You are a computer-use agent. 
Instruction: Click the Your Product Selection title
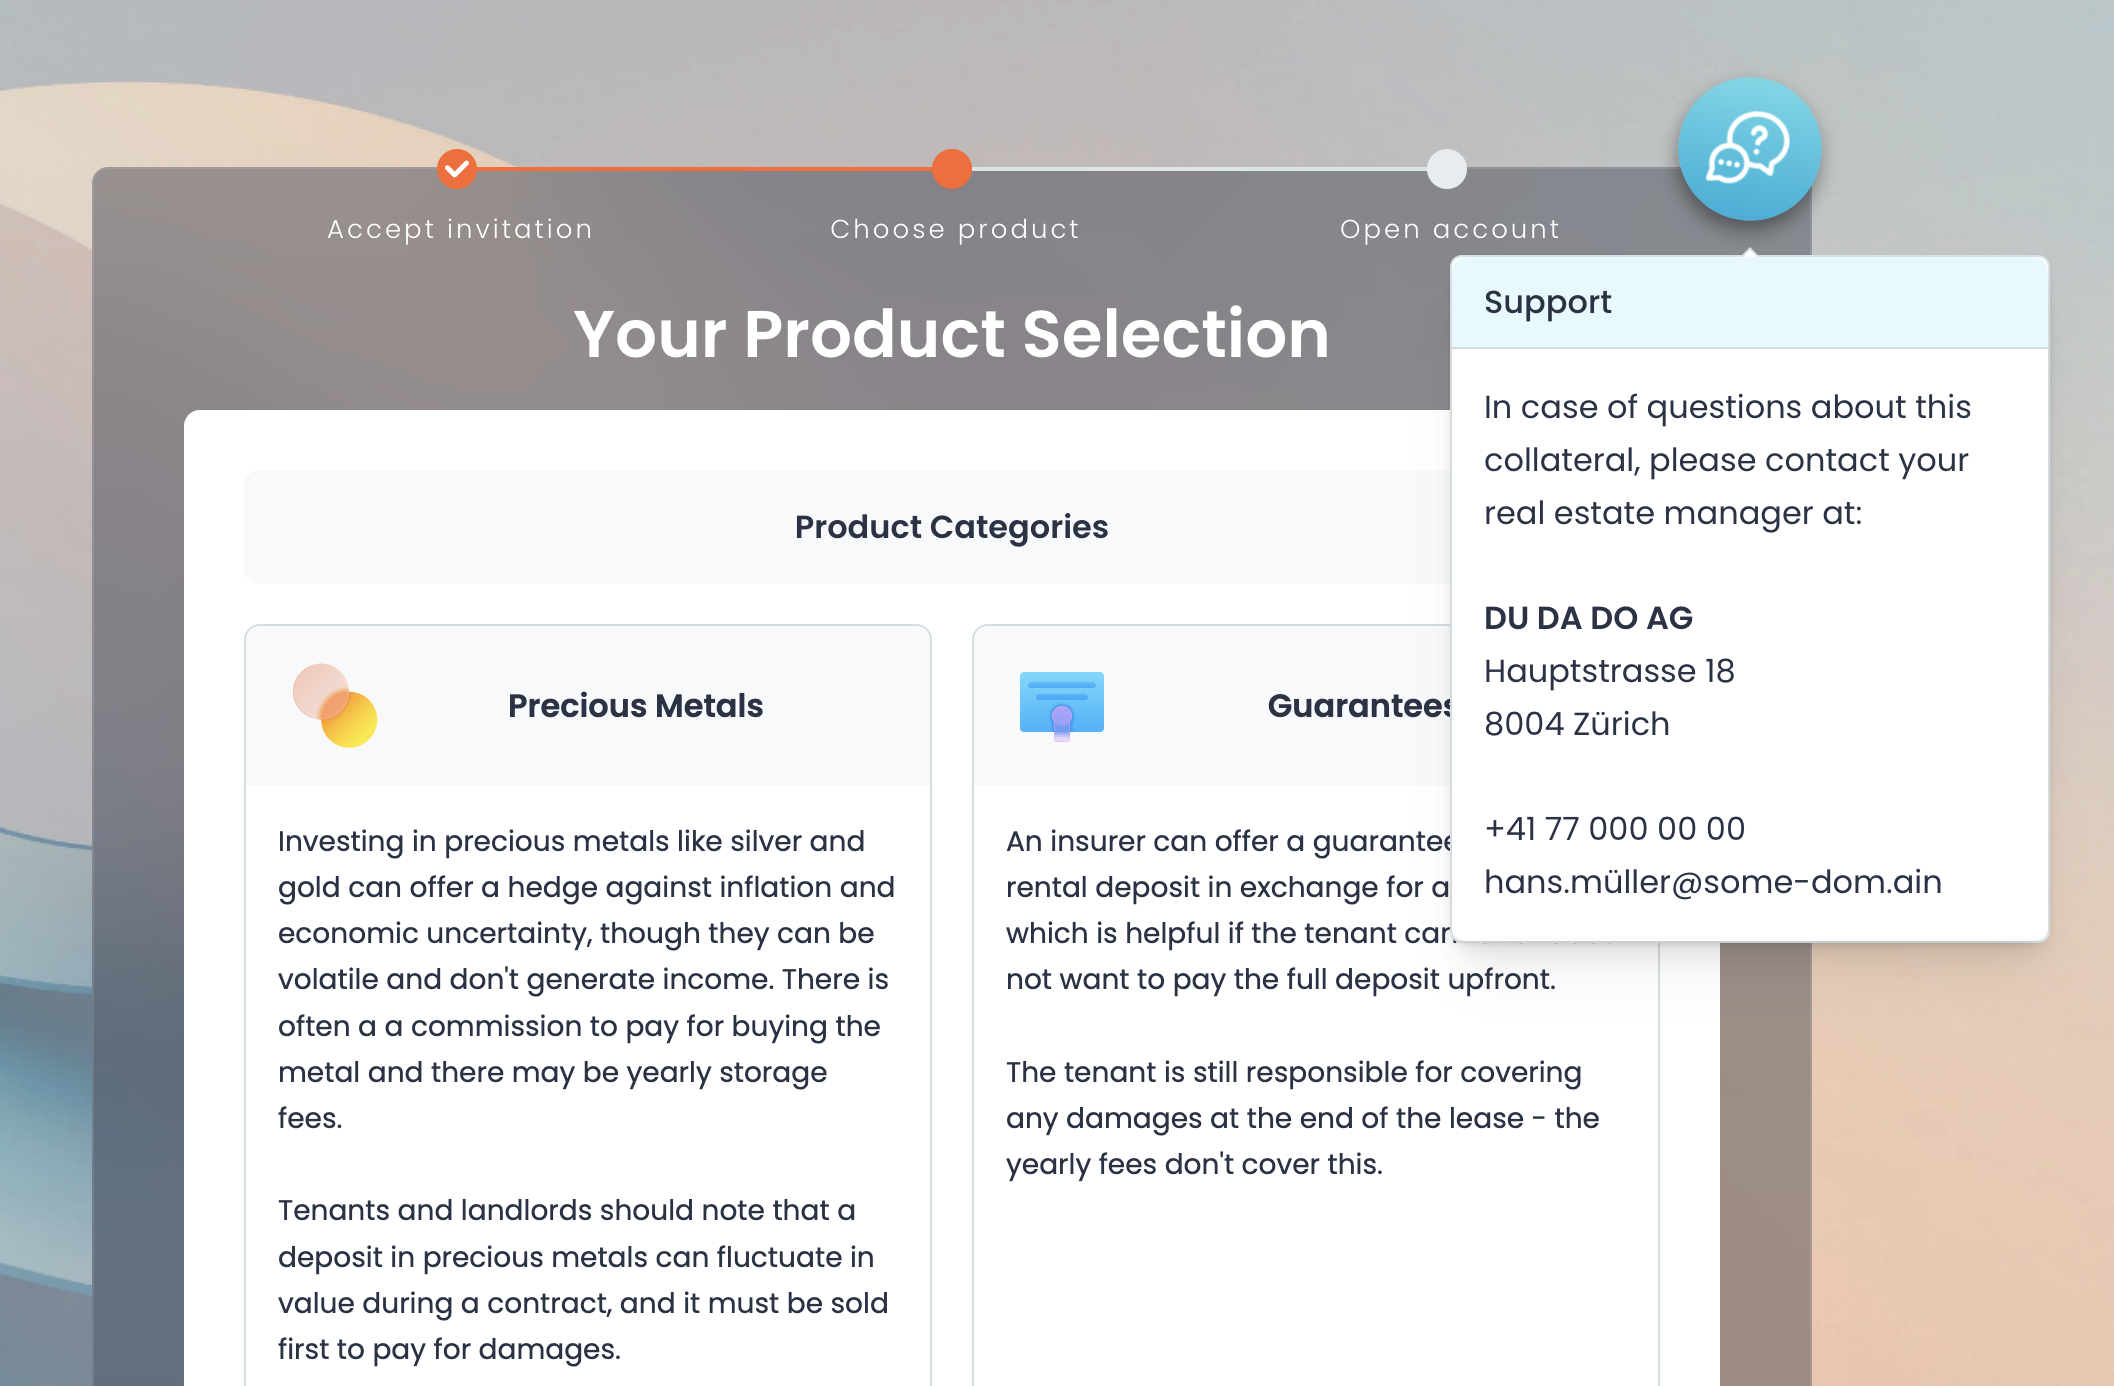click(950, 335)
